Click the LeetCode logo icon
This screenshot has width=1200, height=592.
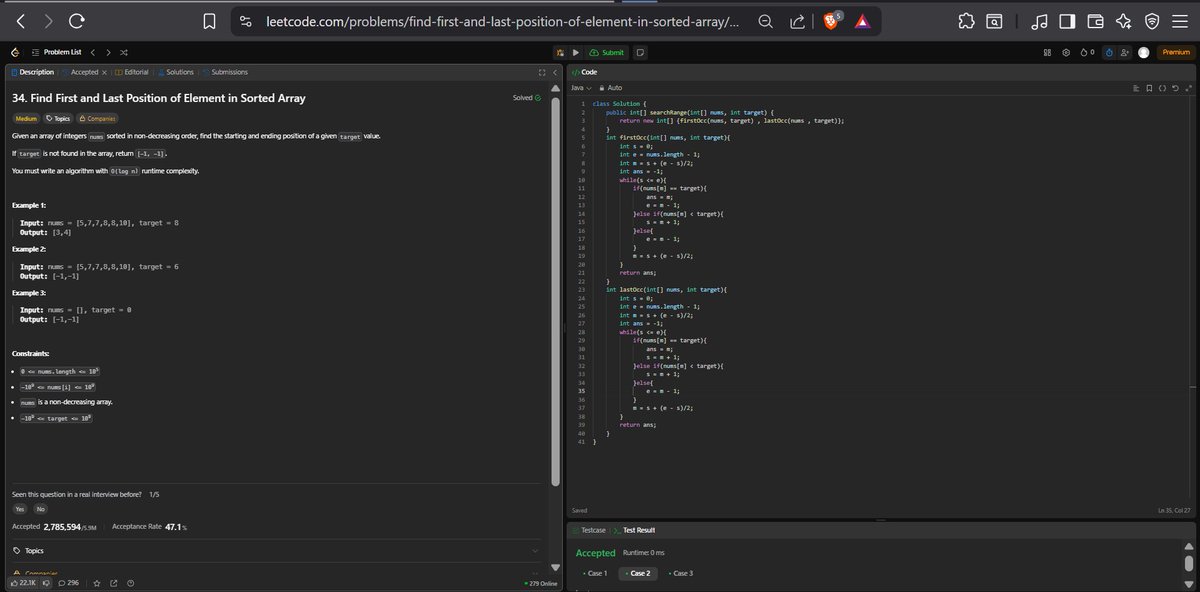[14, 52]
